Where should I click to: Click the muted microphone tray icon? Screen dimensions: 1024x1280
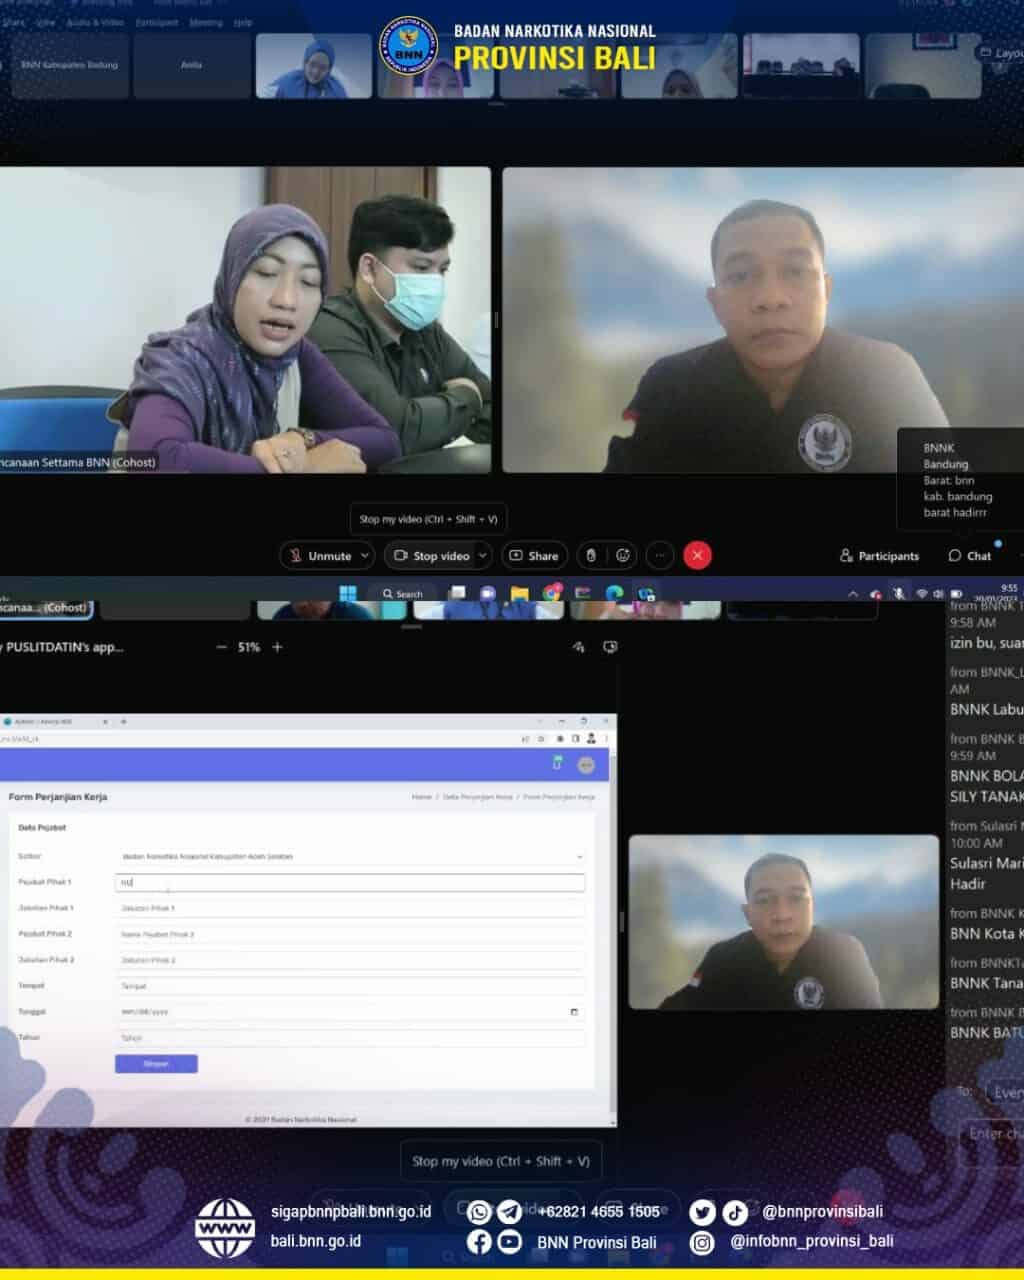(899, 594)
